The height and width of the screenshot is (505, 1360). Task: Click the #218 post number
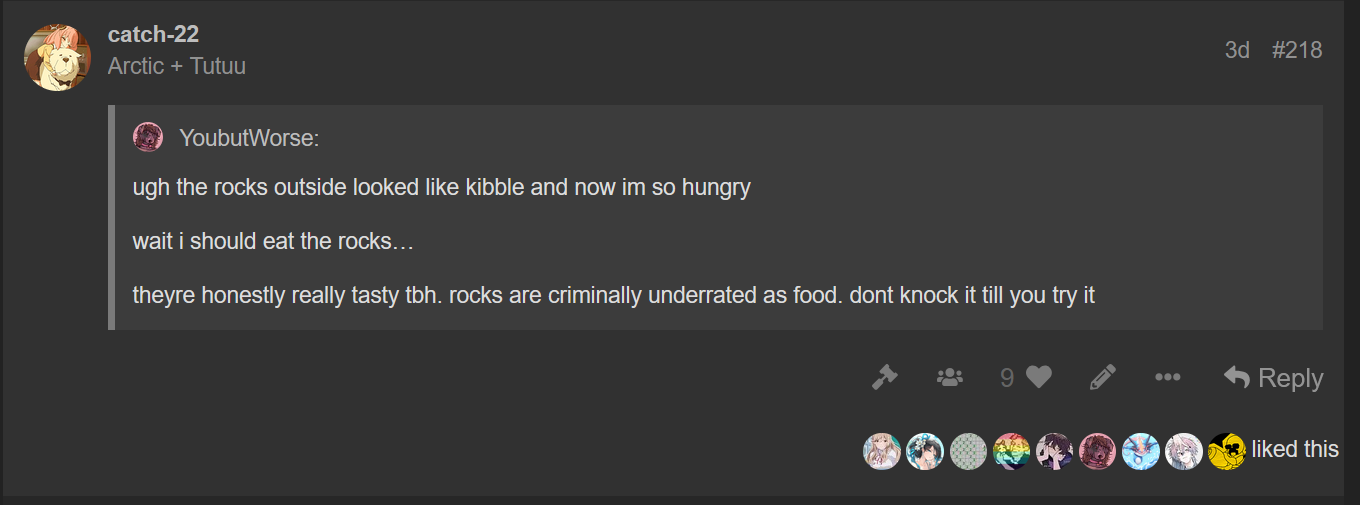(x=1296, y=50)
